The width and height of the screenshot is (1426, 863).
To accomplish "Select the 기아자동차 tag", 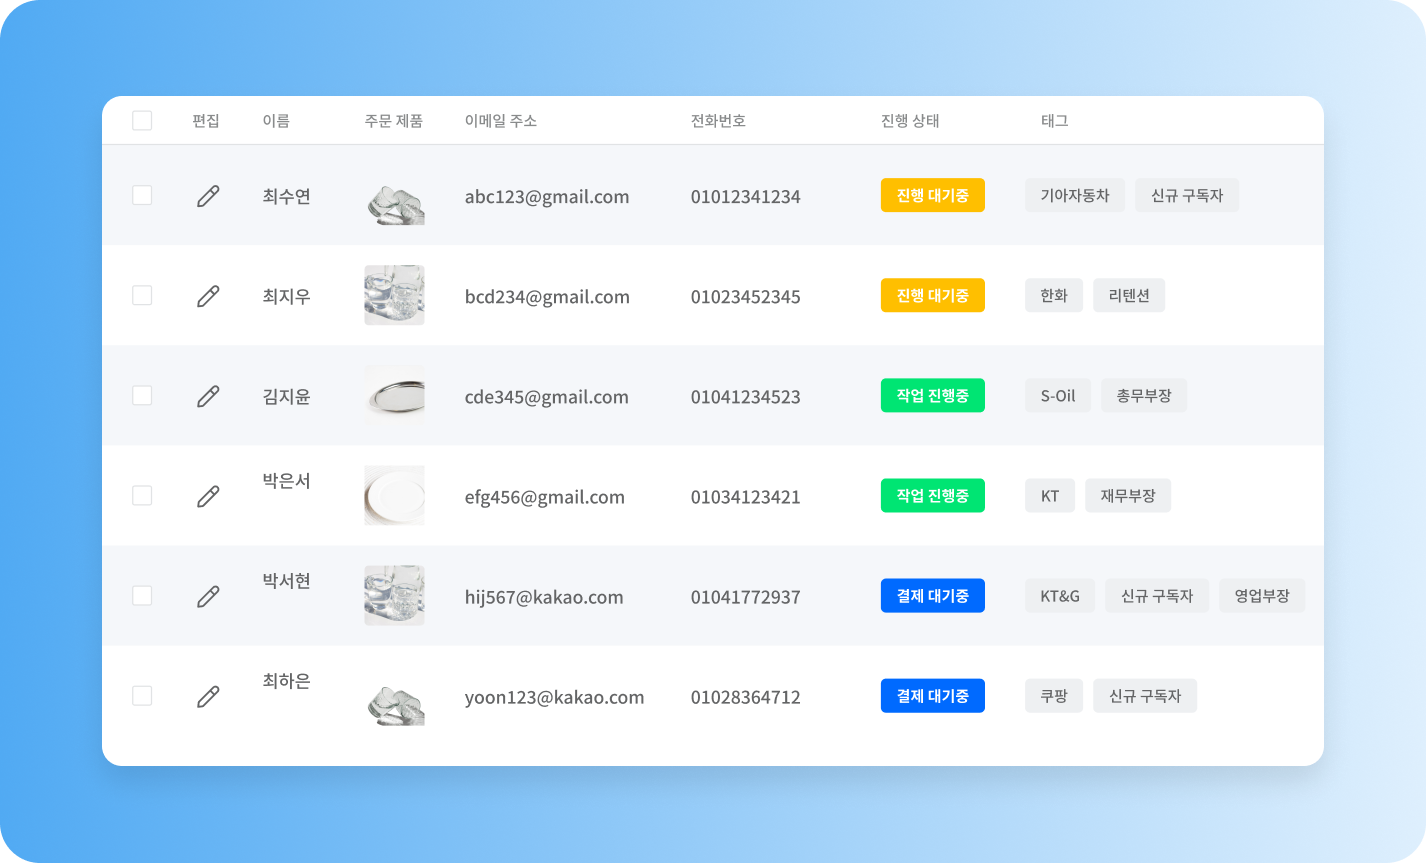I will pyautogui.click(x=1074, y=195).
